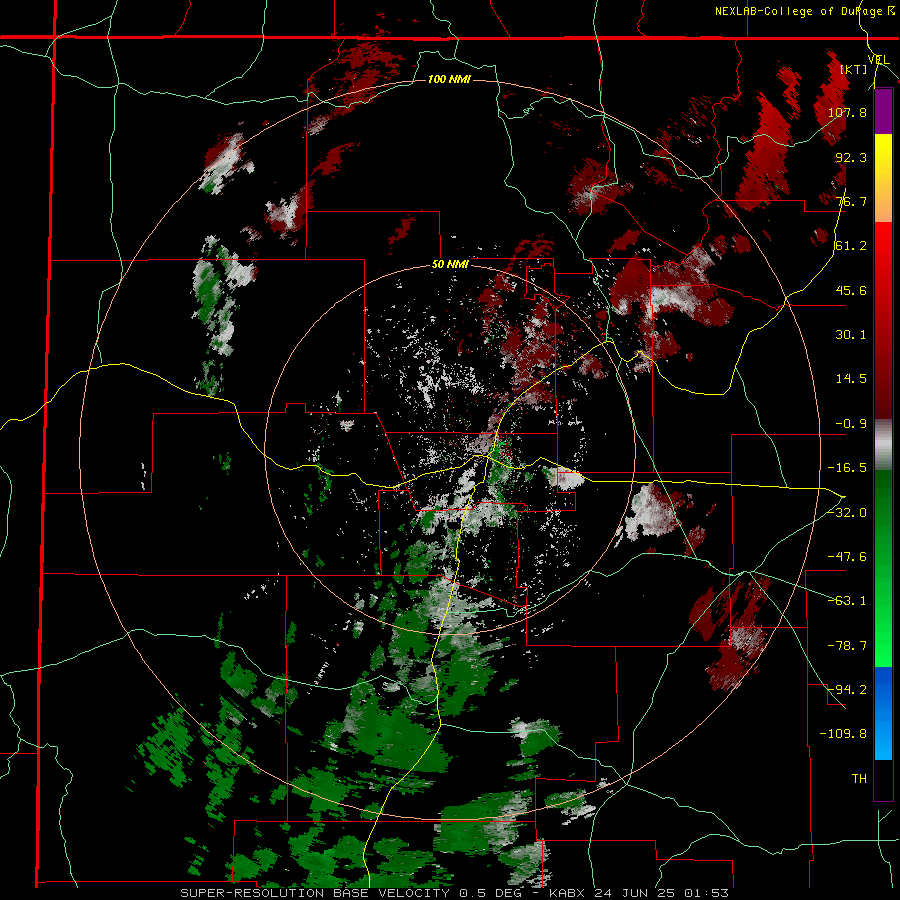Click the 61.2 value on velocity scale
Image resolution: width=900 pixels, height=900 pixels.
851,246
